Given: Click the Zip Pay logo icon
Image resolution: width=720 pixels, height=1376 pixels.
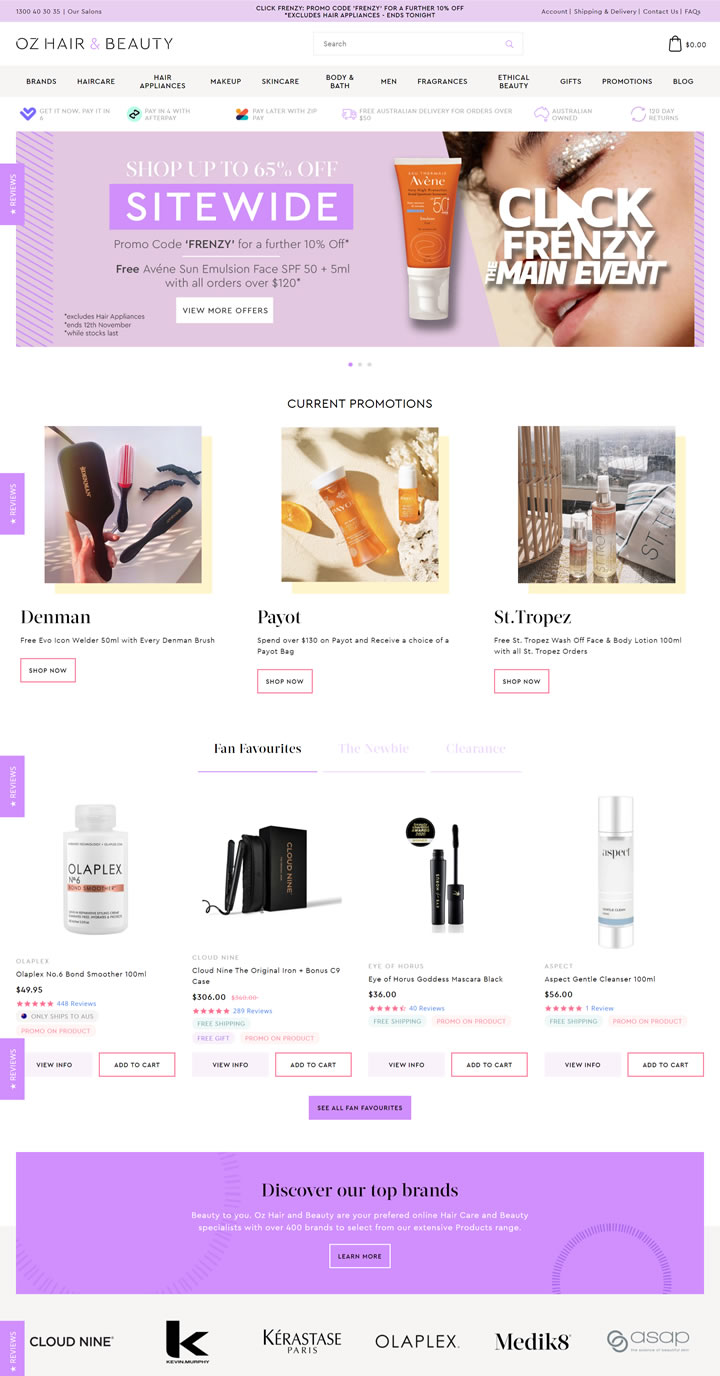Looking at the screenshot, I should coord(242,114).
